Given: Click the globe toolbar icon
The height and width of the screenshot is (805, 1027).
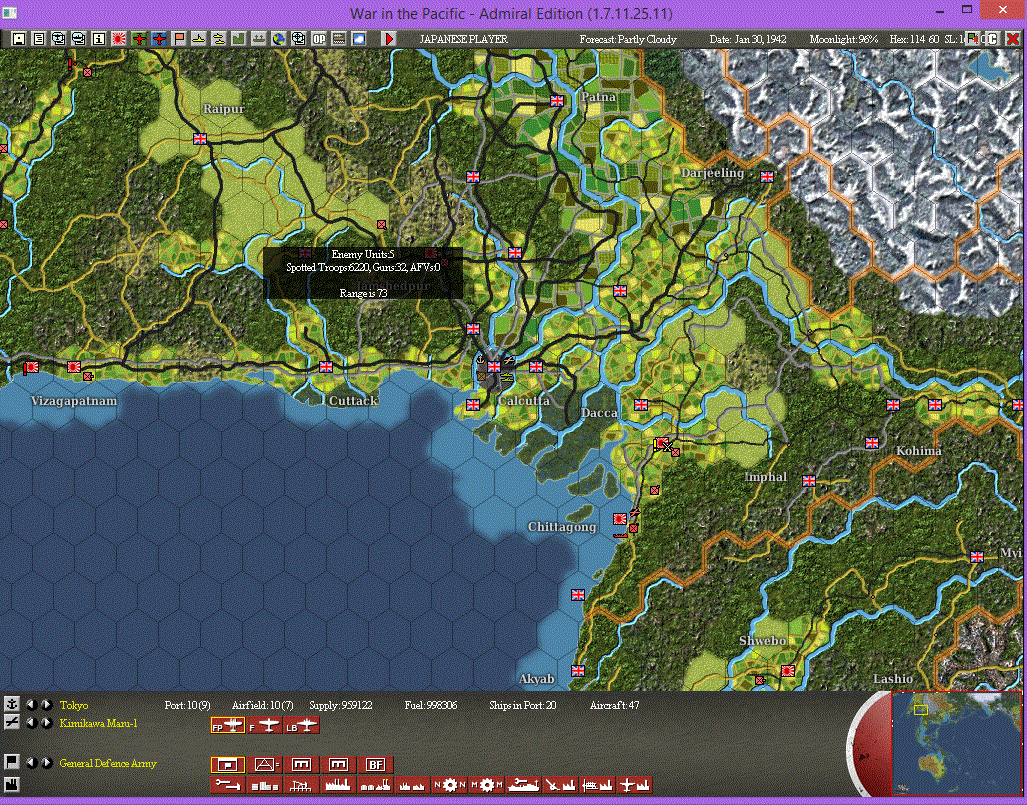Looking at the screenshot, I should 279,39.
